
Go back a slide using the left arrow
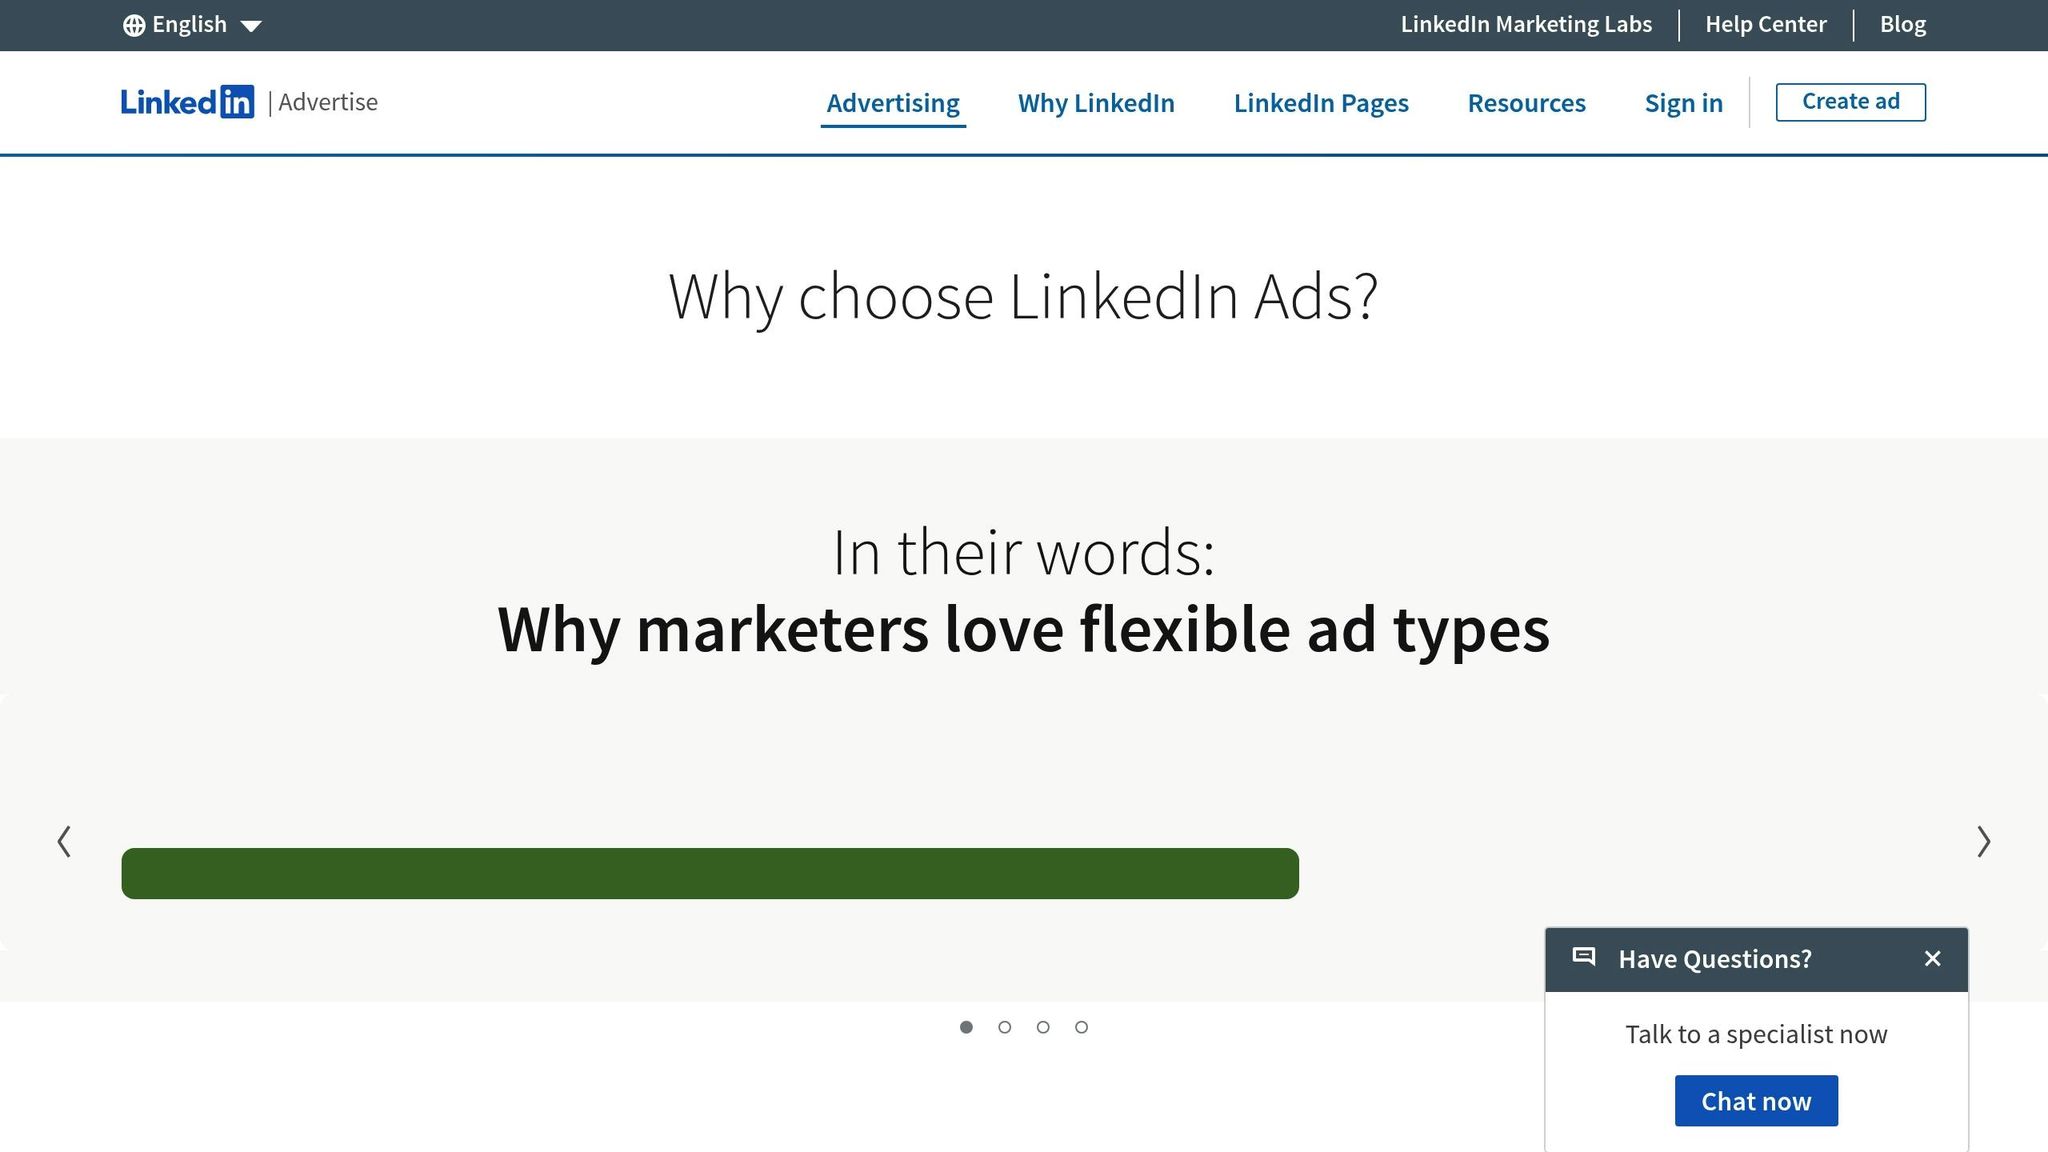(x=65, y=843)
